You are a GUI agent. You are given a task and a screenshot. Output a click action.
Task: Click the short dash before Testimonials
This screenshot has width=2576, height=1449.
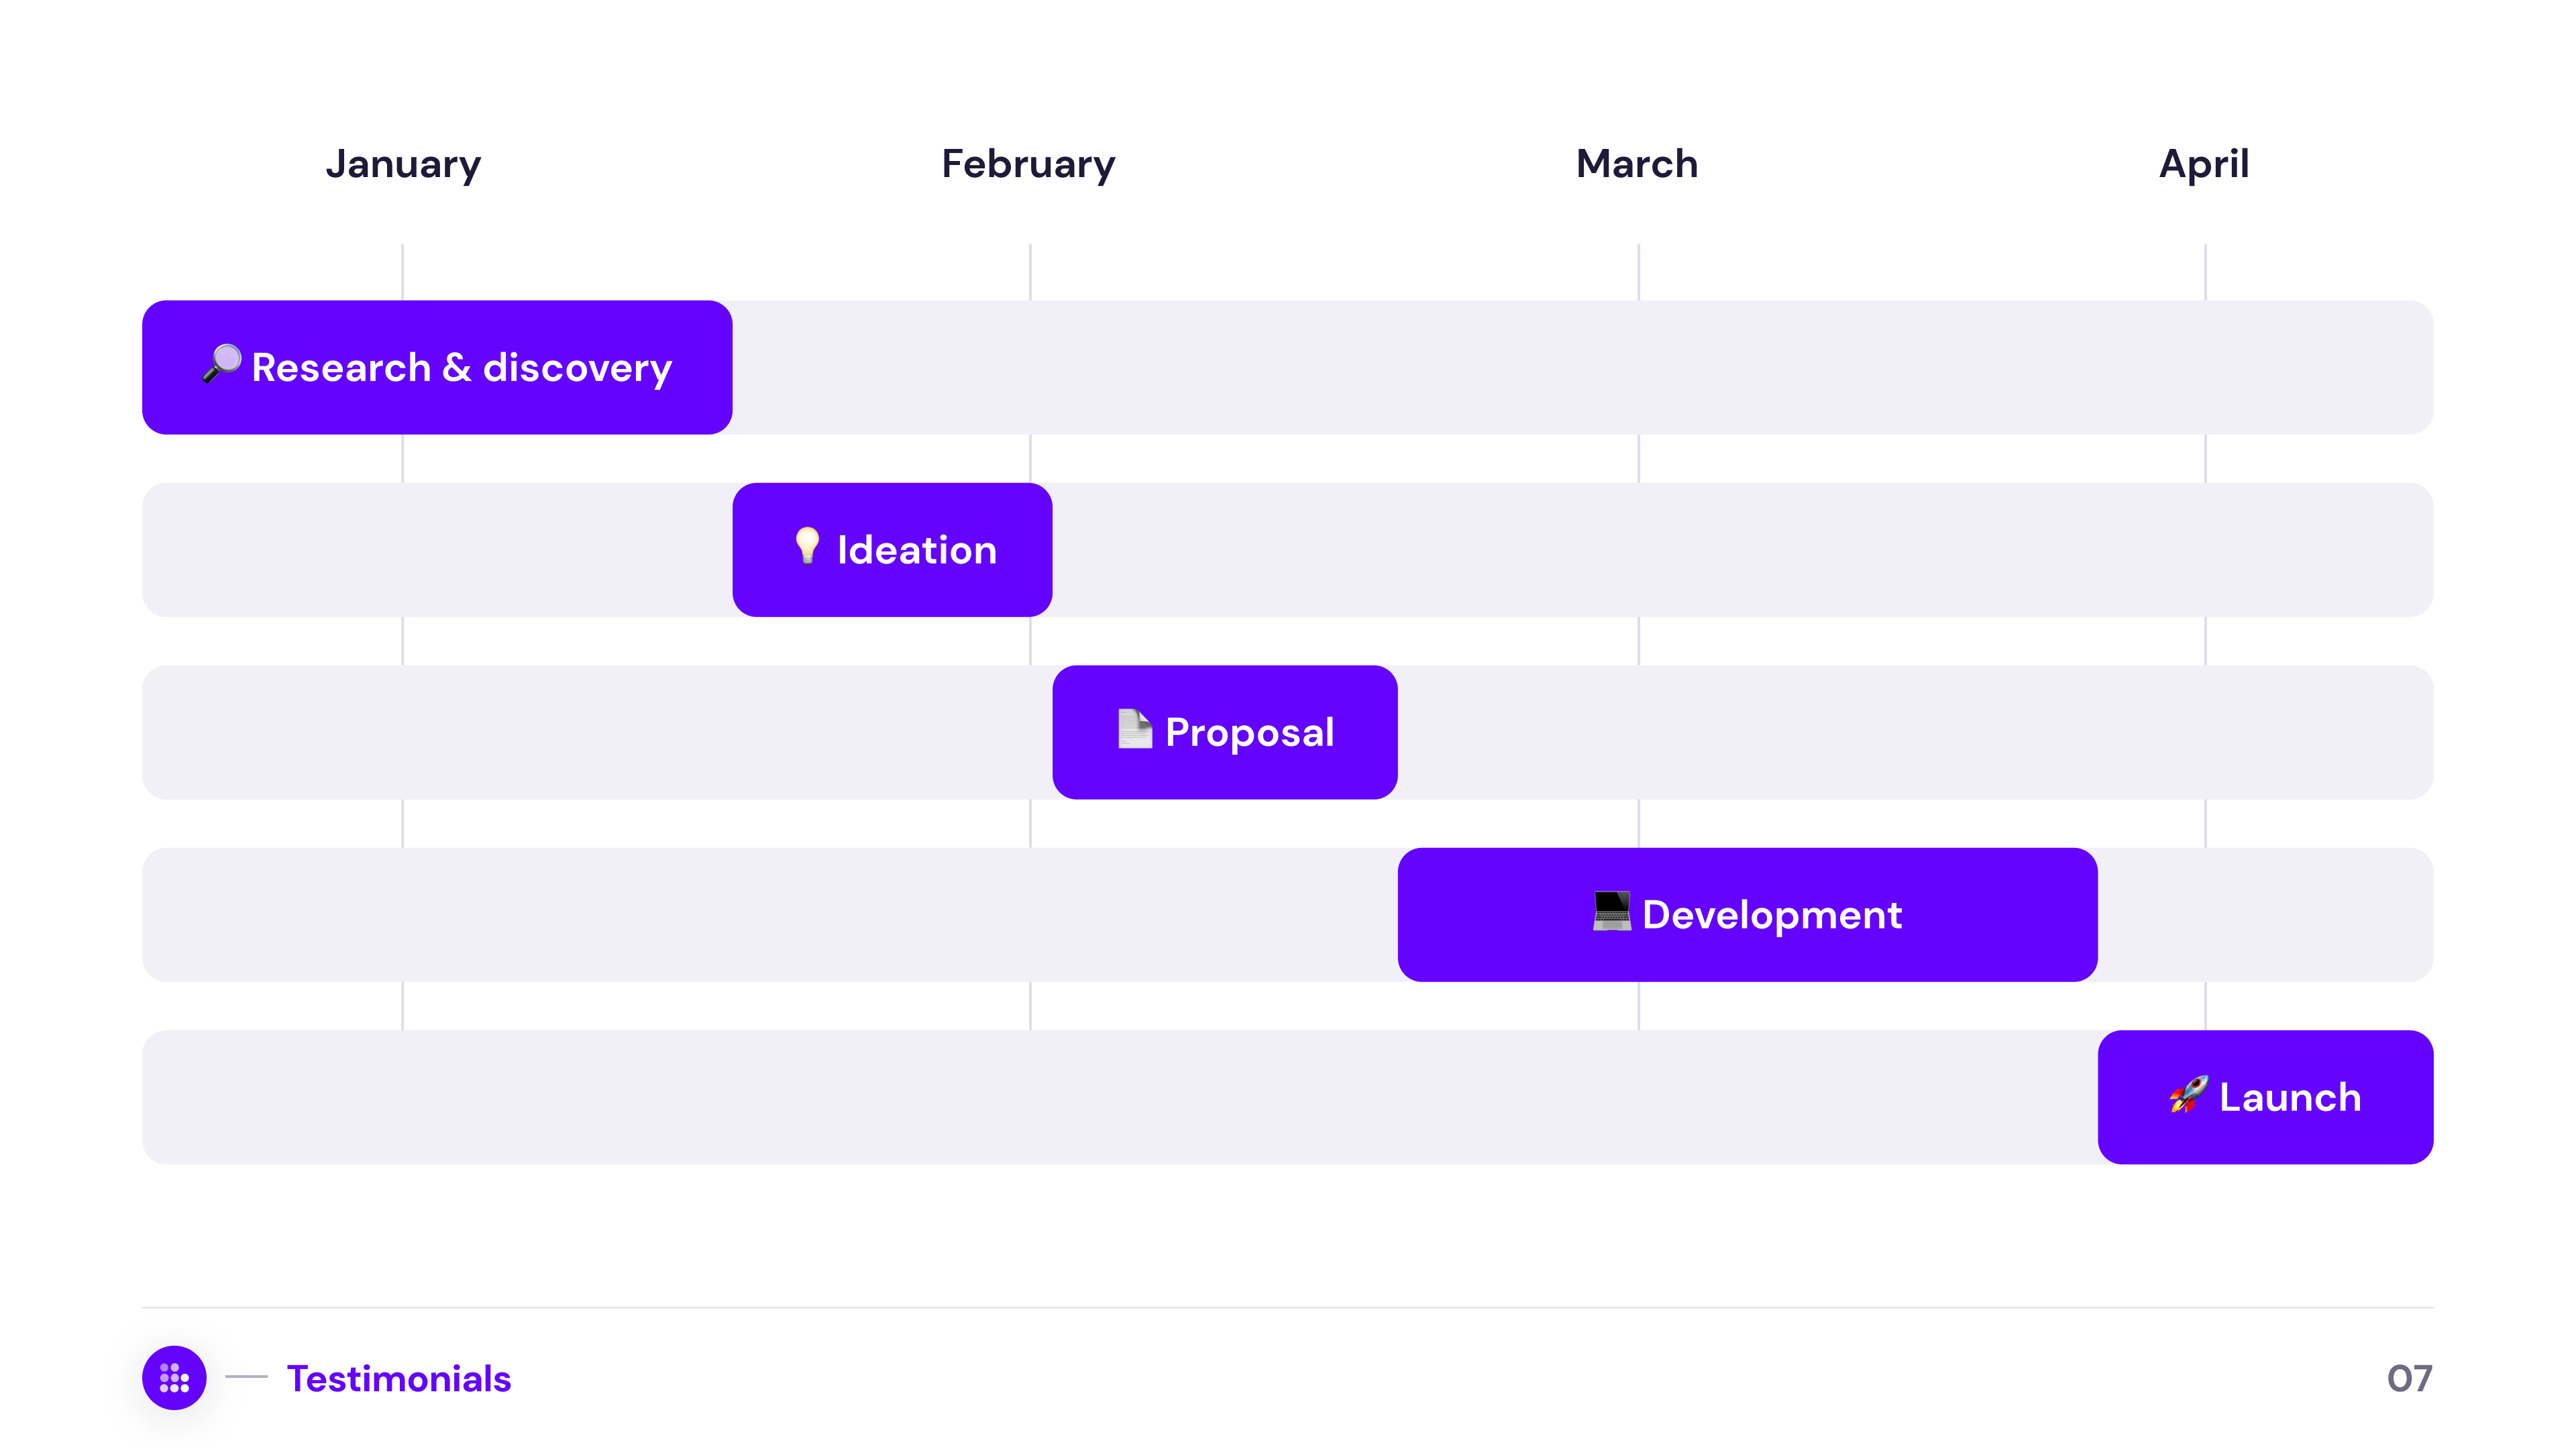coord(246,1377)
